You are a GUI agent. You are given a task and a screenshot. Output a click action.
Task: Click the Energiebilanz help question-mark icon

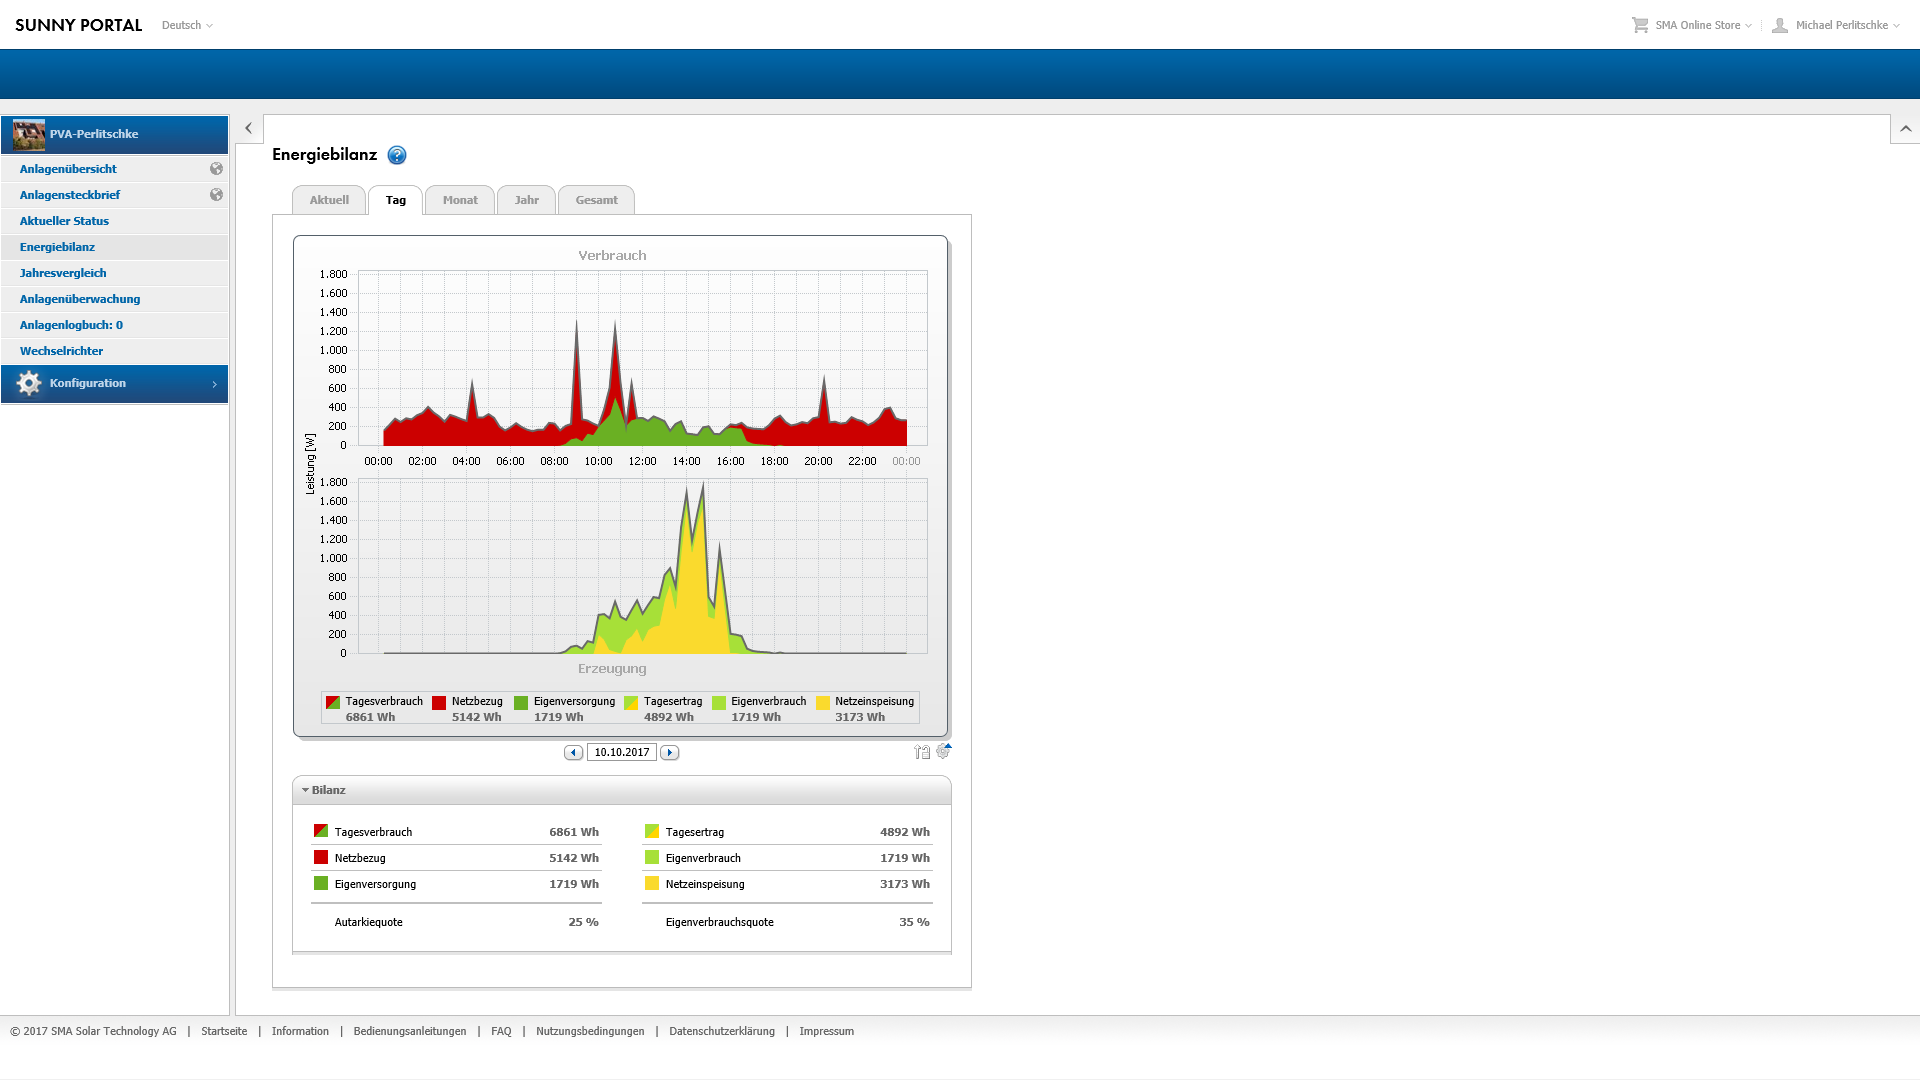coord(397,155)
